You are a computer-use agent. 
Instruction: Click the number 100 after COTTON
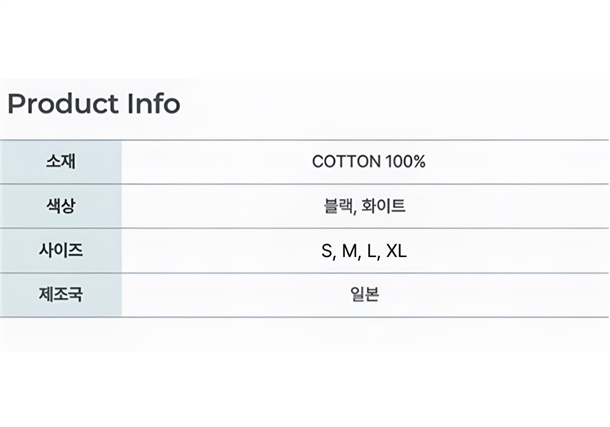tap(399, 161)
